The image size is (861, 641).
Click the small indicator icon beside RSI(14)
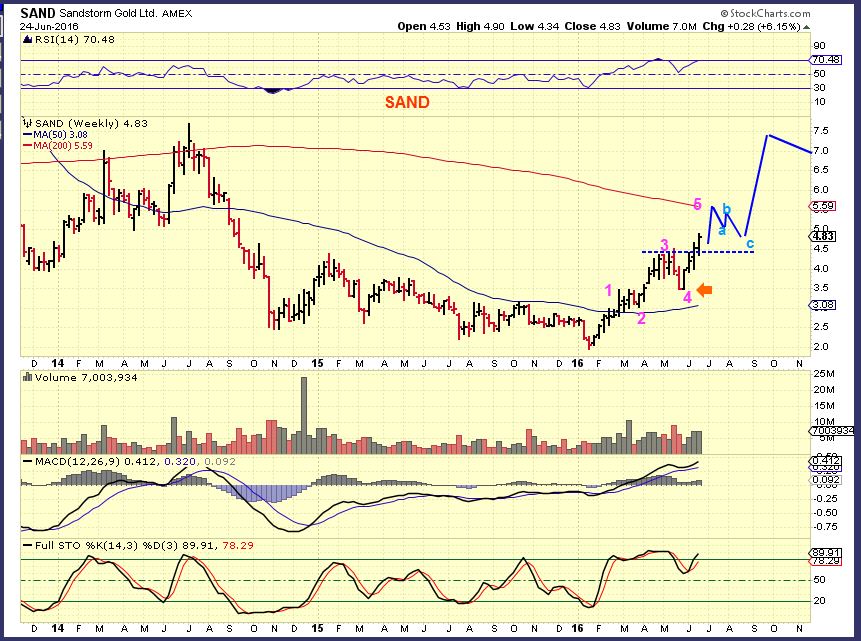27,40
